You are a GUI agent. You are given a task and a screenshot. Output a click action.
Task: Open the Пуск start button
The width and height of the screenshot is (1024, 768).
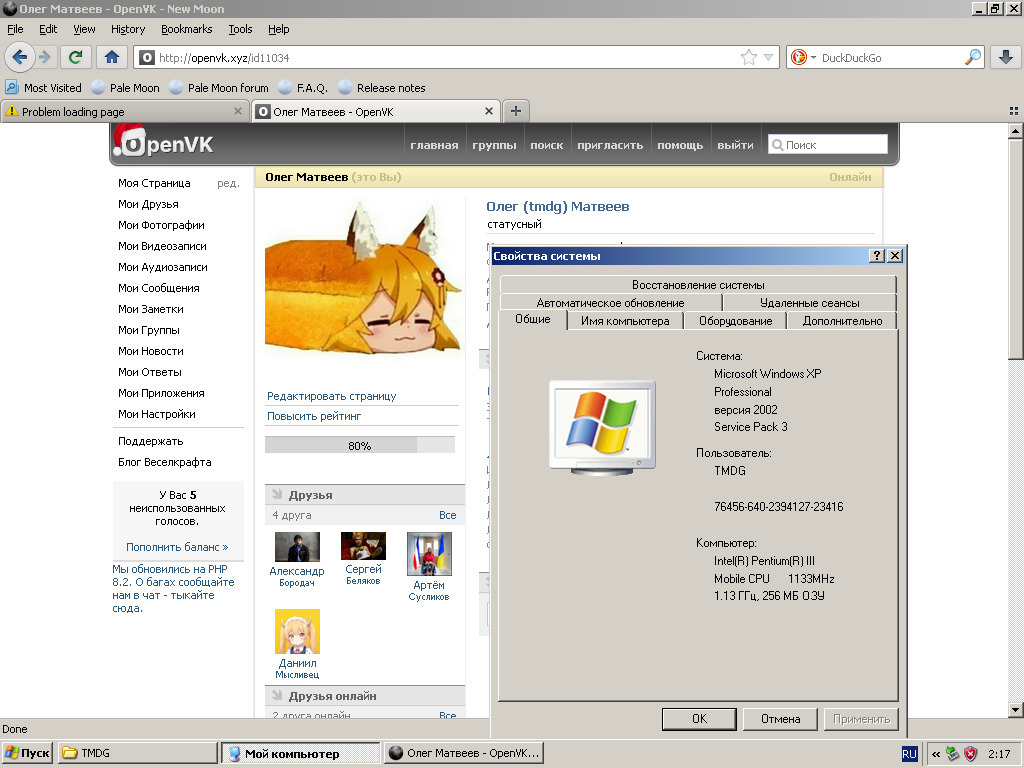tap(27, 753)
